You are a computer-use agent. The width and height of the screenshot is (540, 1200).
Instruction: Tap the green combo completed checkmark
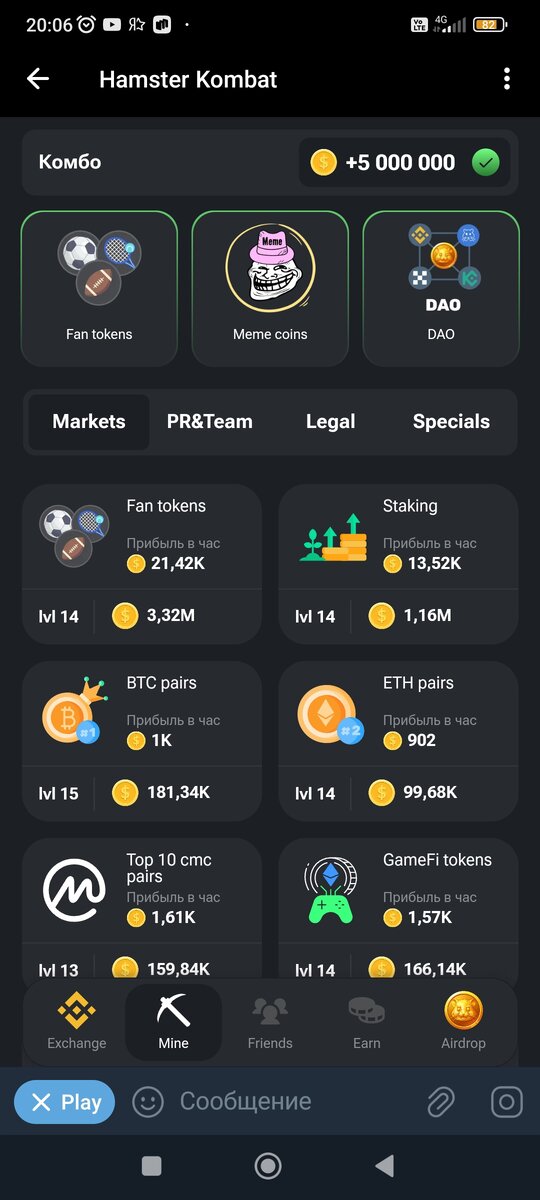pyautogui.click(x=485, y=163)
